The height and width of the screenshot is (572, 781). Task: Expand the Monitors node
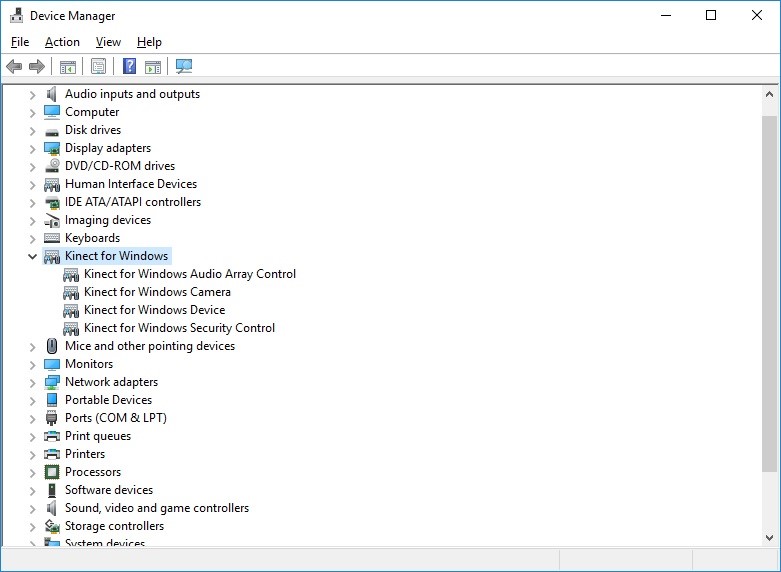[x=32, y=365]
